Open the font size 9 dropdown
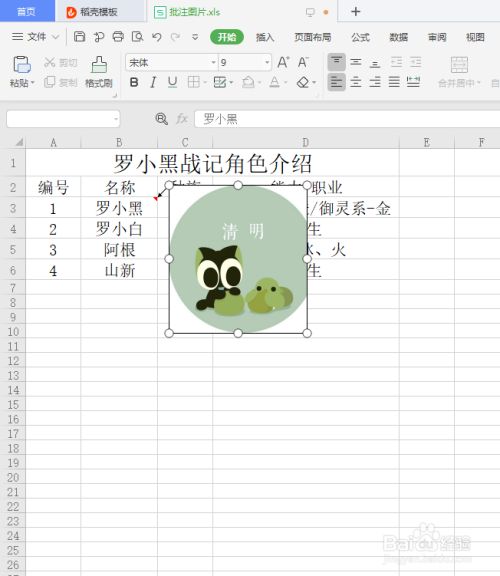This screenshot has height=576, width=500. click(x=267, y=62)
